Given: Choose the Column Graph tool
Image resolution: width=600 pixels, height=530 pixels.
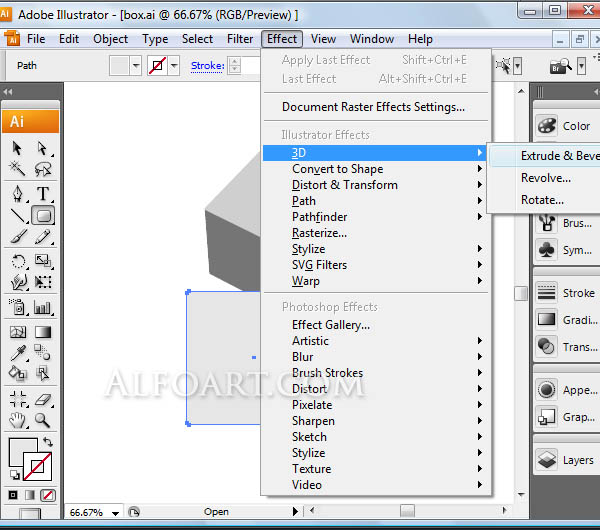Looking at the screenshot, I should point(42,307).
